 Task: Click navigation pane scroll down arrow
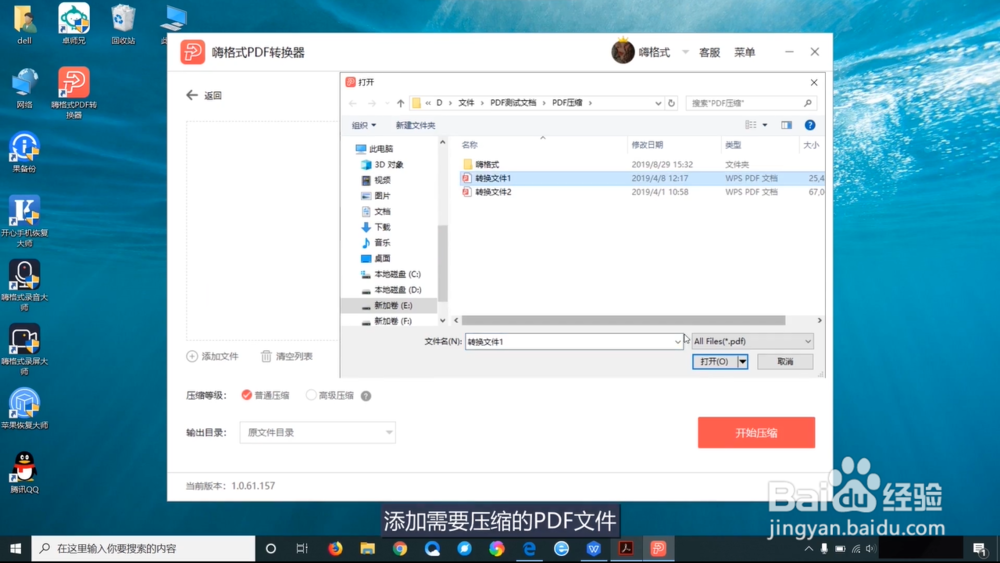tap(443, 320)
